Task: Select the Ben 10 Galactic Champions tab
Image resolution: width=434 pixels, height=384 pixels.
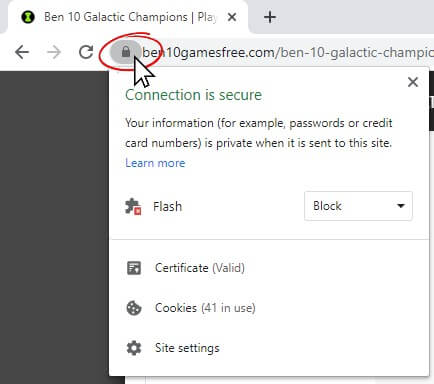Action: [x=130, y=17]
